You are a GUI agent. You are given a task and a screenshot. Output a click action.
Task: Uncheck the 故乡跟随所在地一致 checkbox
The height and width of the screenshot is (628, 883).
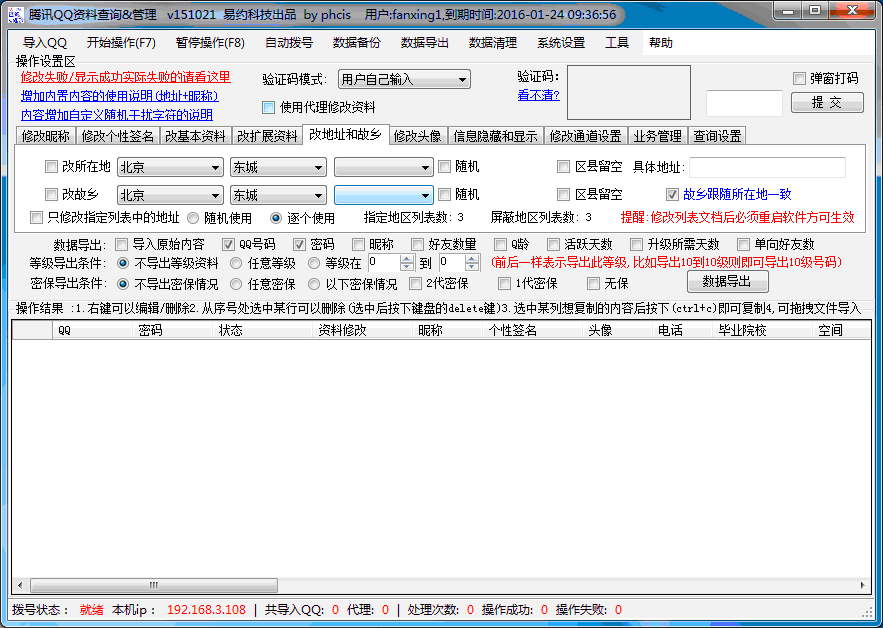tap(672, 194)
